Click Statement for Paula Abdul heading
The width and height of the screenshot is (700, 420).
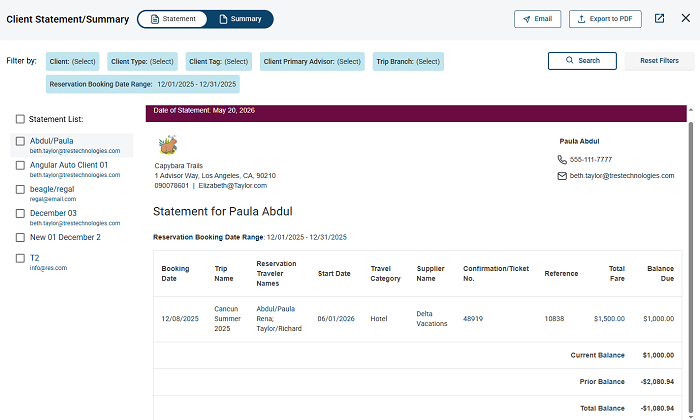(223, 211)
